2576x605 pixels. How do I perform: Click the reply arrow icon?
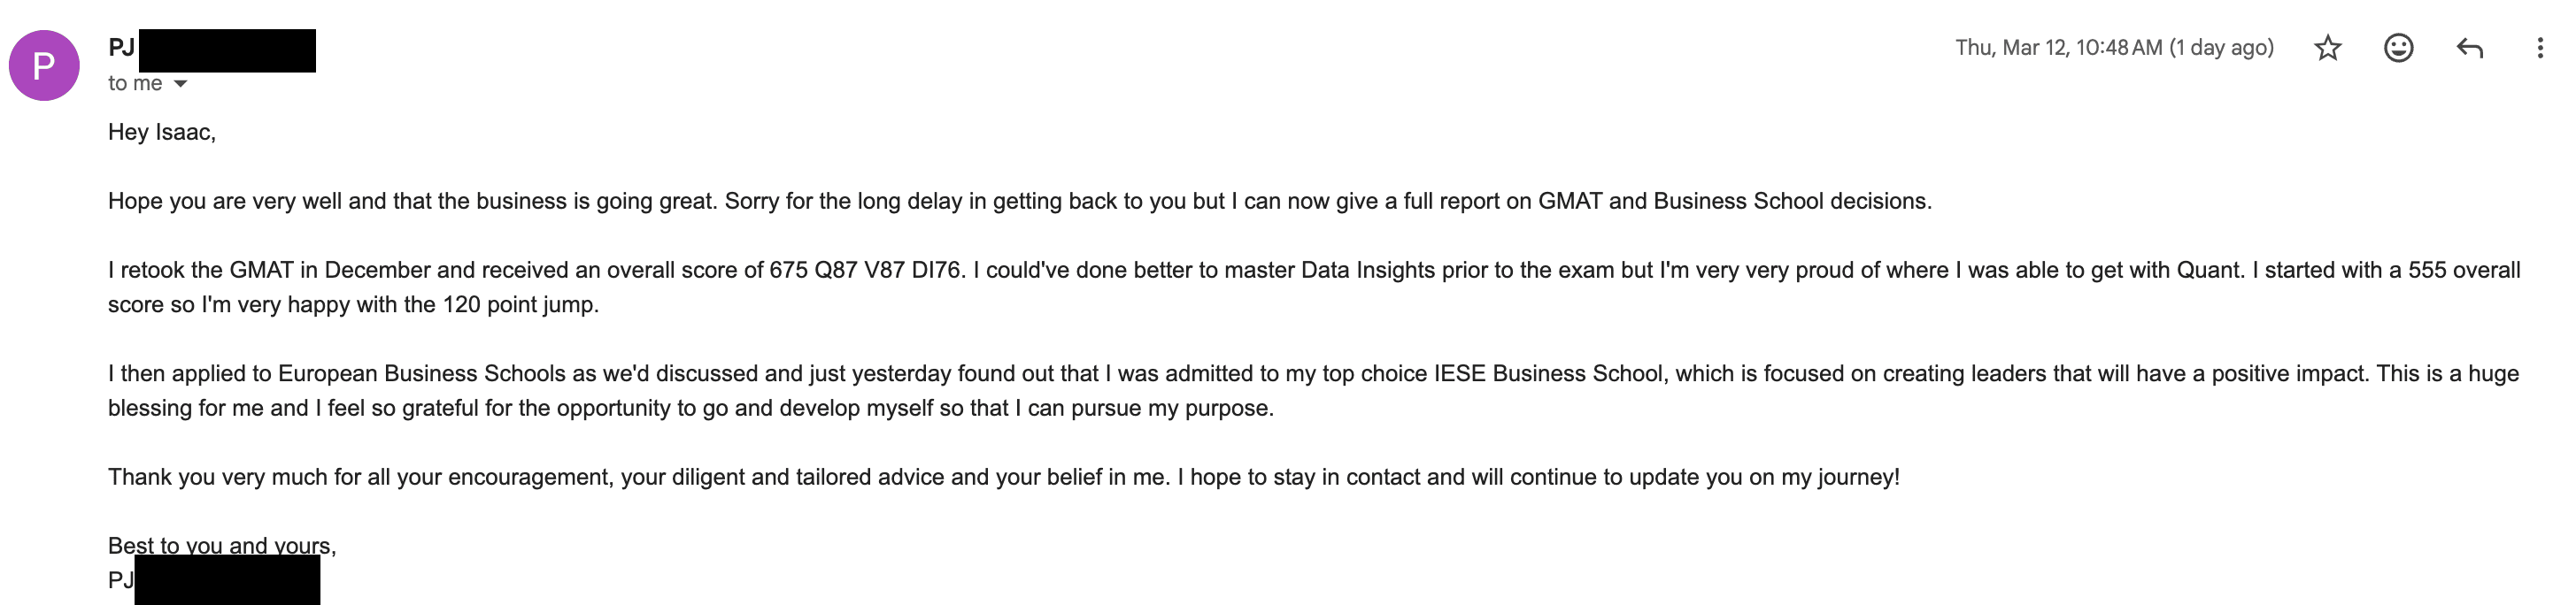pos(2470,48)
